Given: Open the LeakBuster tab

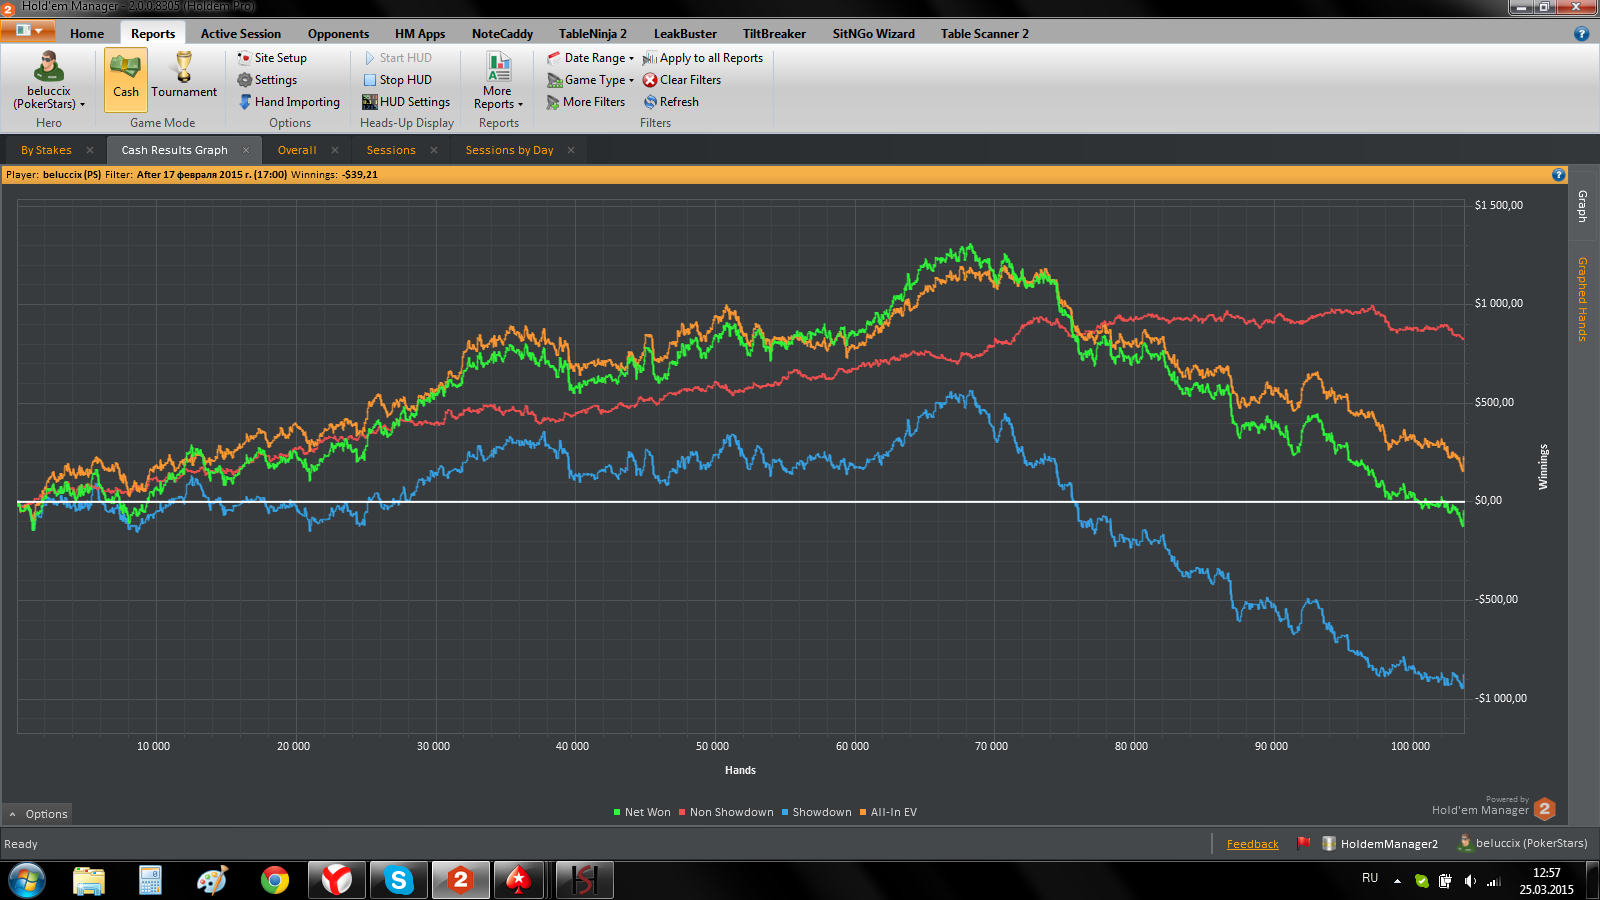Looking at the screenshot, I should point(685,34).
